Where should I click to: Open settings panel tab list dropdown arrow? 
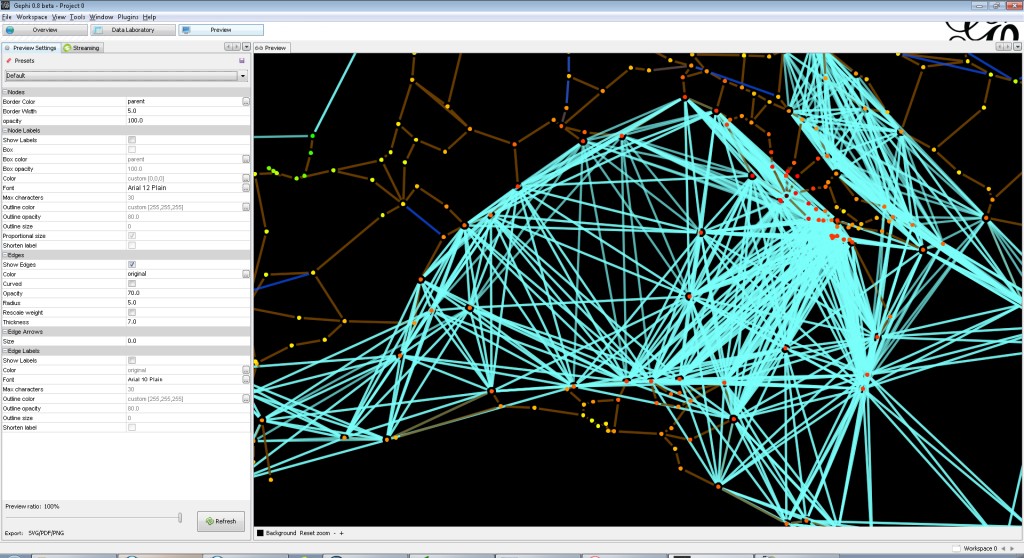pyautogui.click(x=246, y=47)
